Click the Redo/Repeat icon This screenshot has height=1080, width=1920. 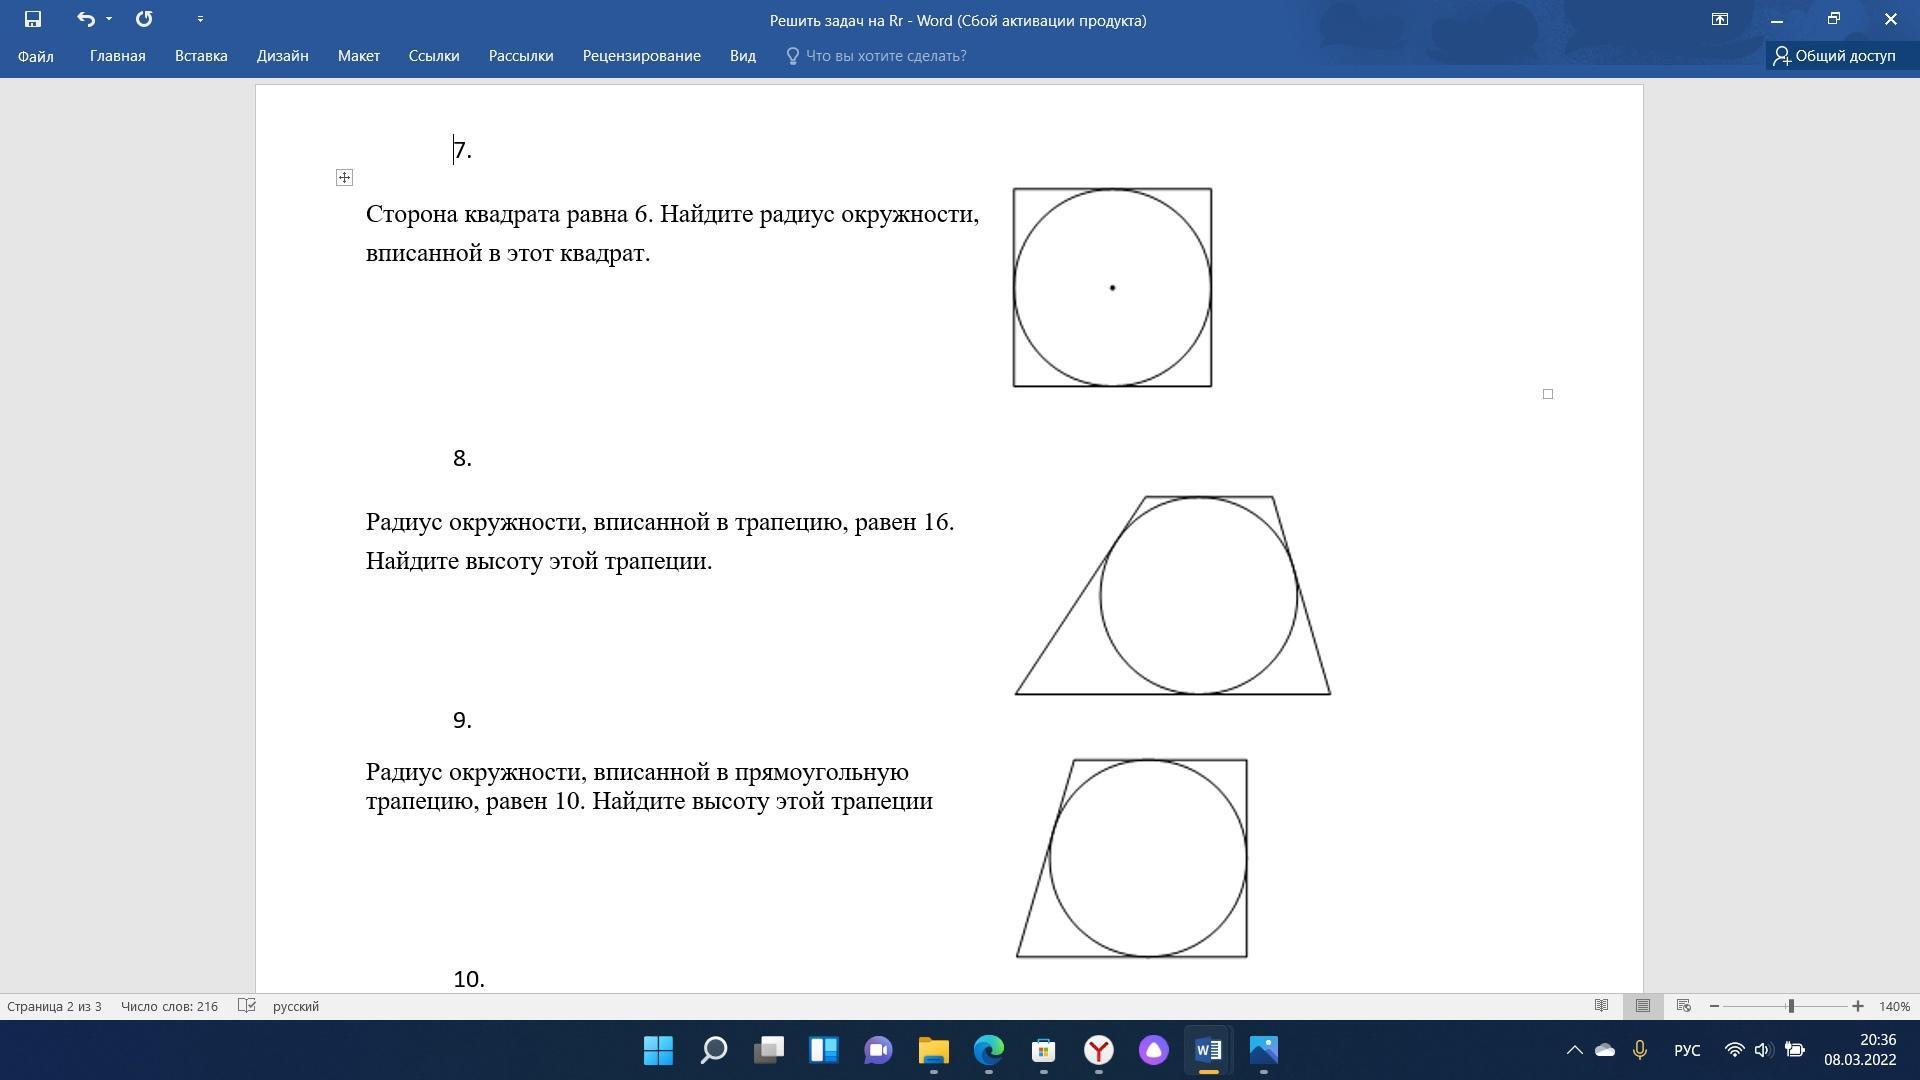point(144,19)
